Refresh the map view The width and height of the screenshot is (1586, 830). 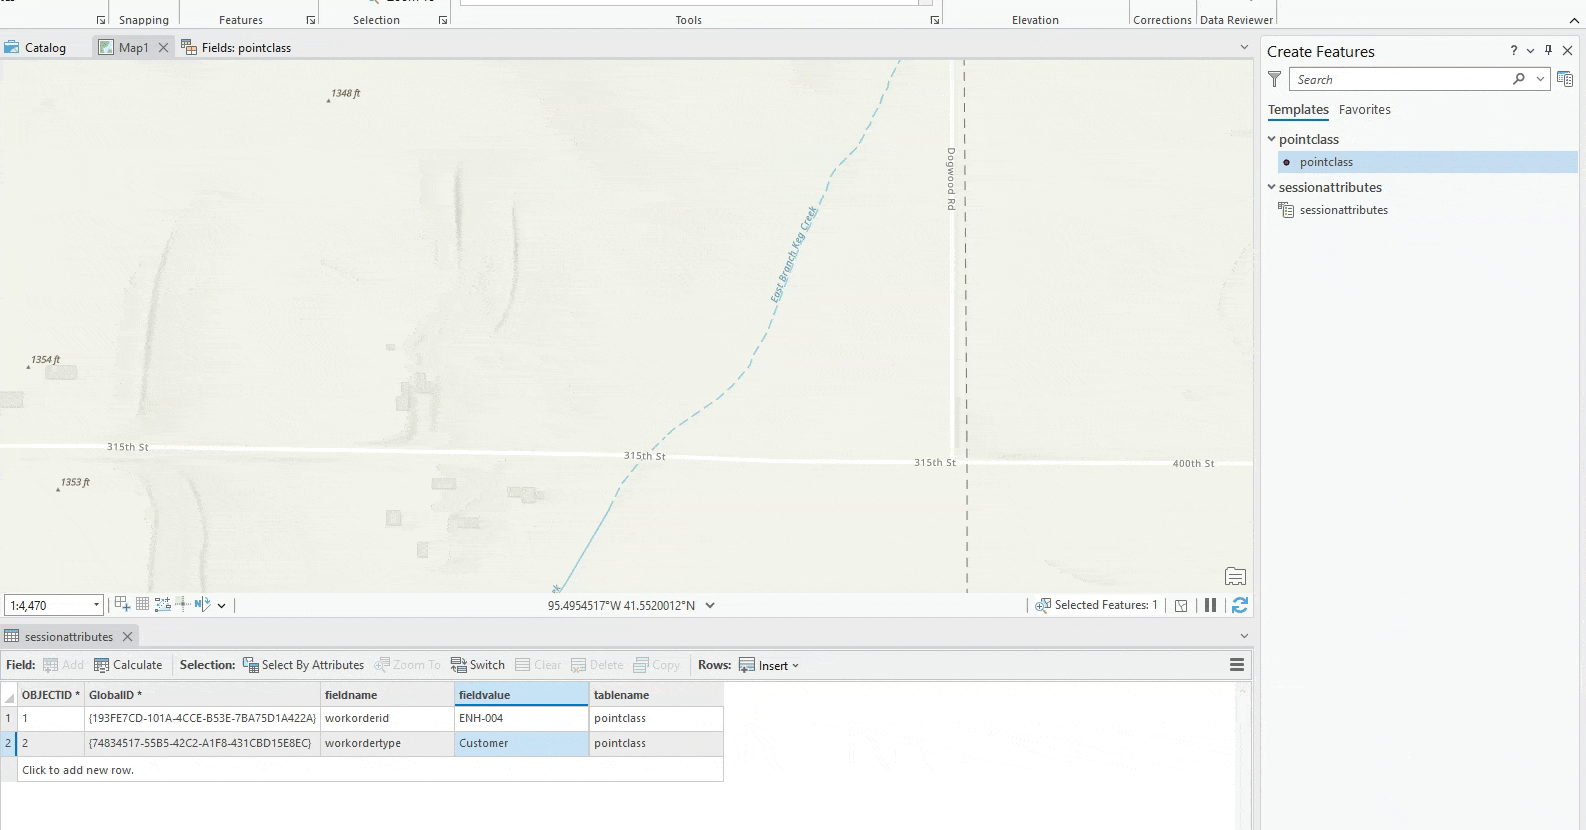(1240, 605)
